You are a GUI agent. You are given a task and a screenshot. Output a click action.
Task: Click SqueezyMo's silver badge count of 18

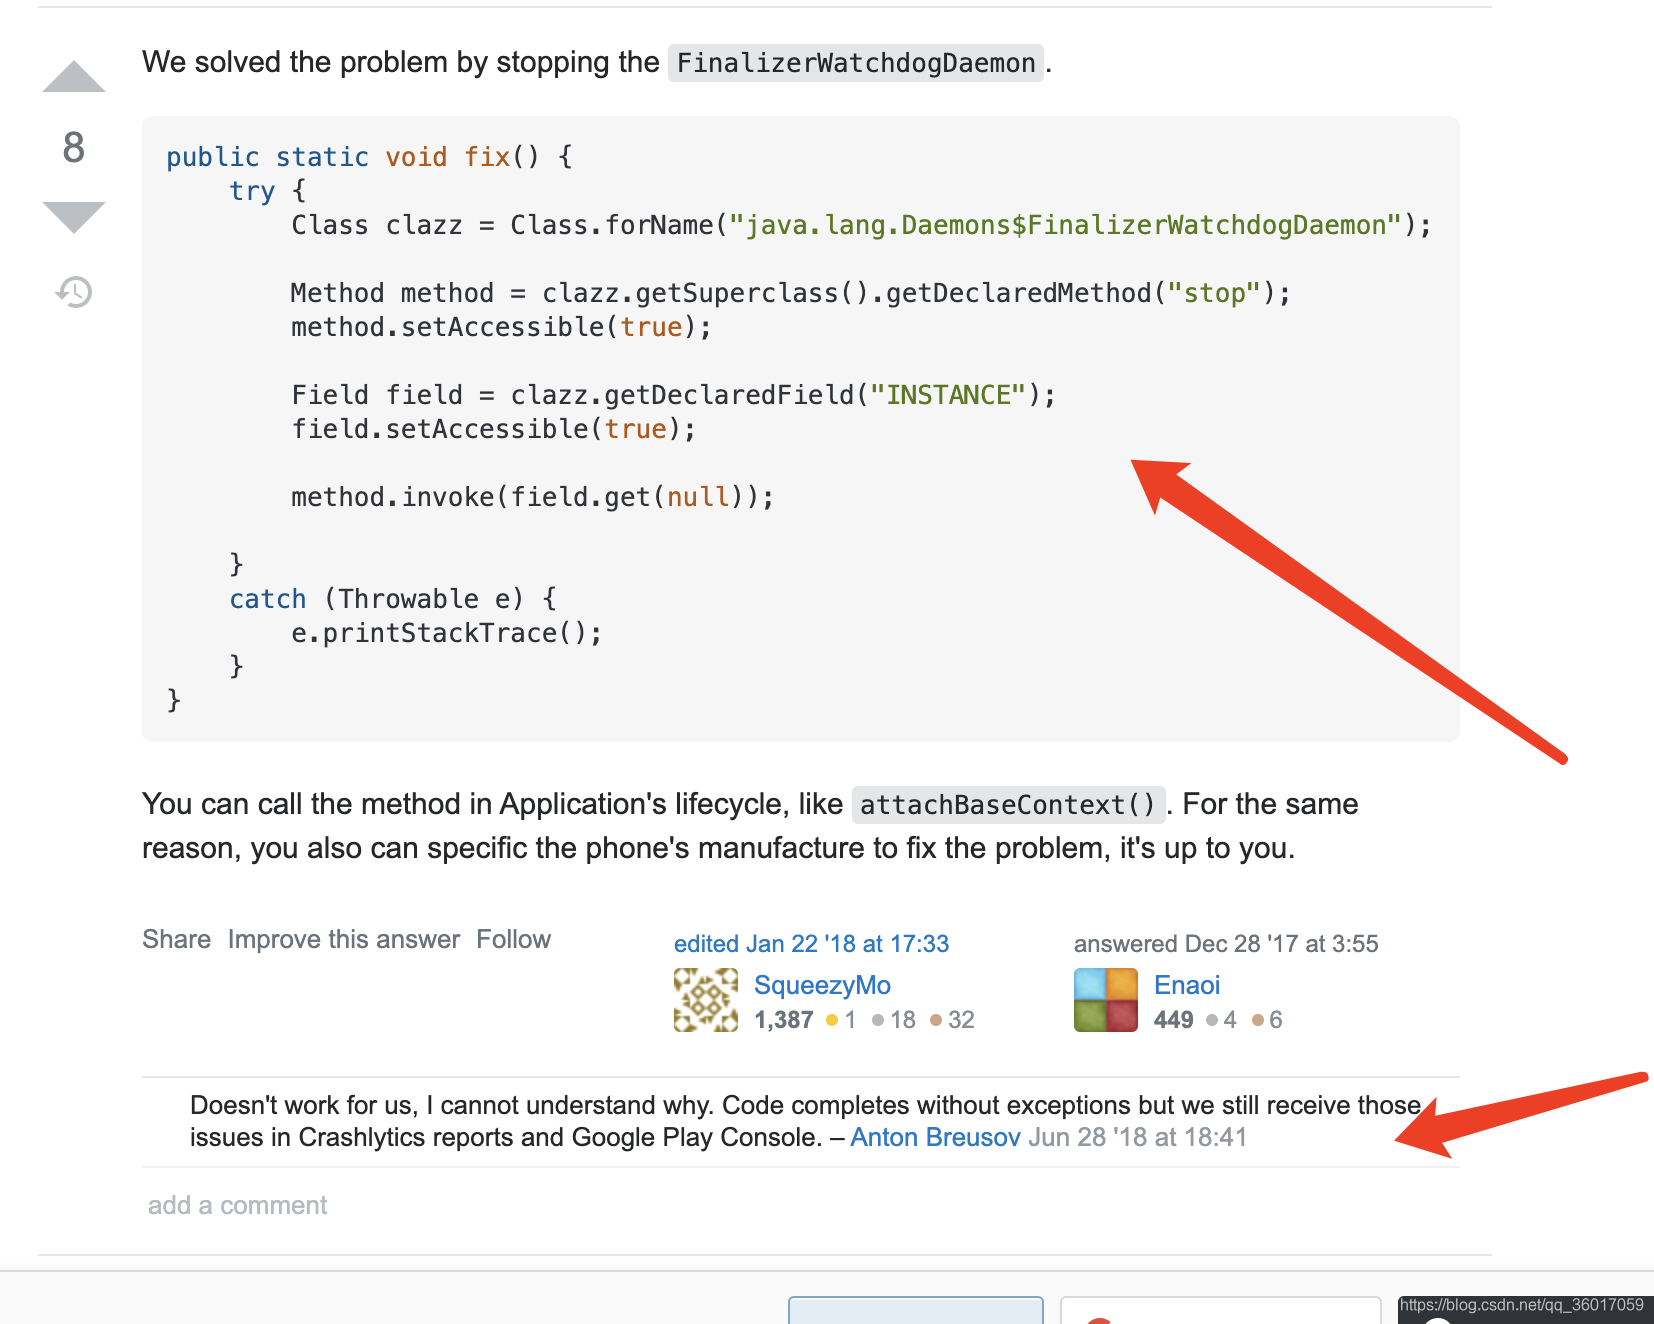tap(901, 1020)
